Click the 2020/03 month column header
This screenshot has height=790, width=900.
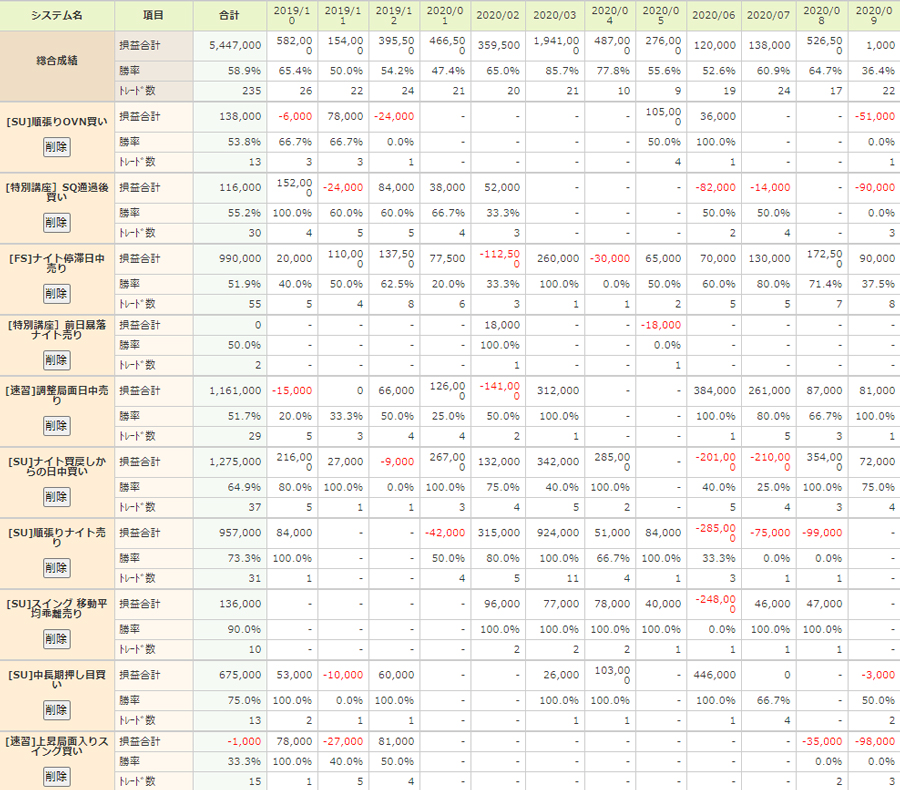pyautogui.click(x=554, y=16)
